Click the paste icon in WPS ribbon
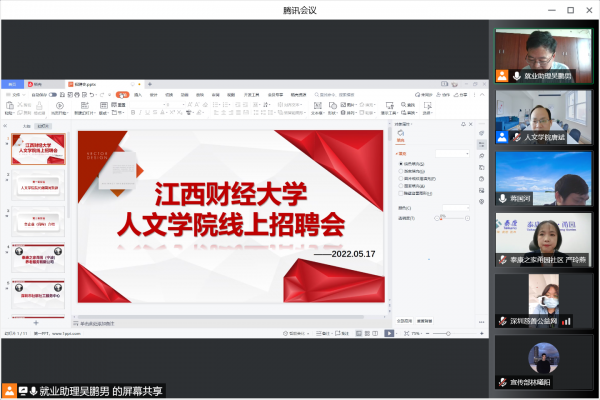 coord(11,106)
